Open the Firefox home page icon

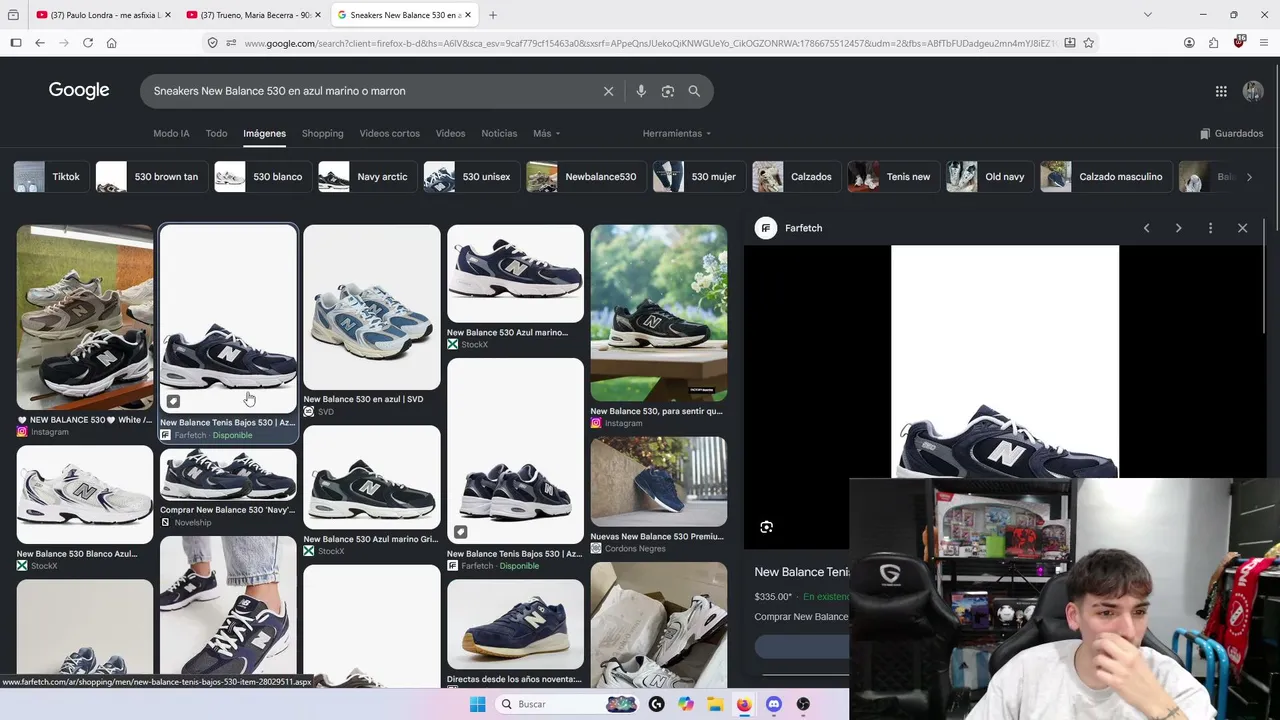(x=111, y=43)
